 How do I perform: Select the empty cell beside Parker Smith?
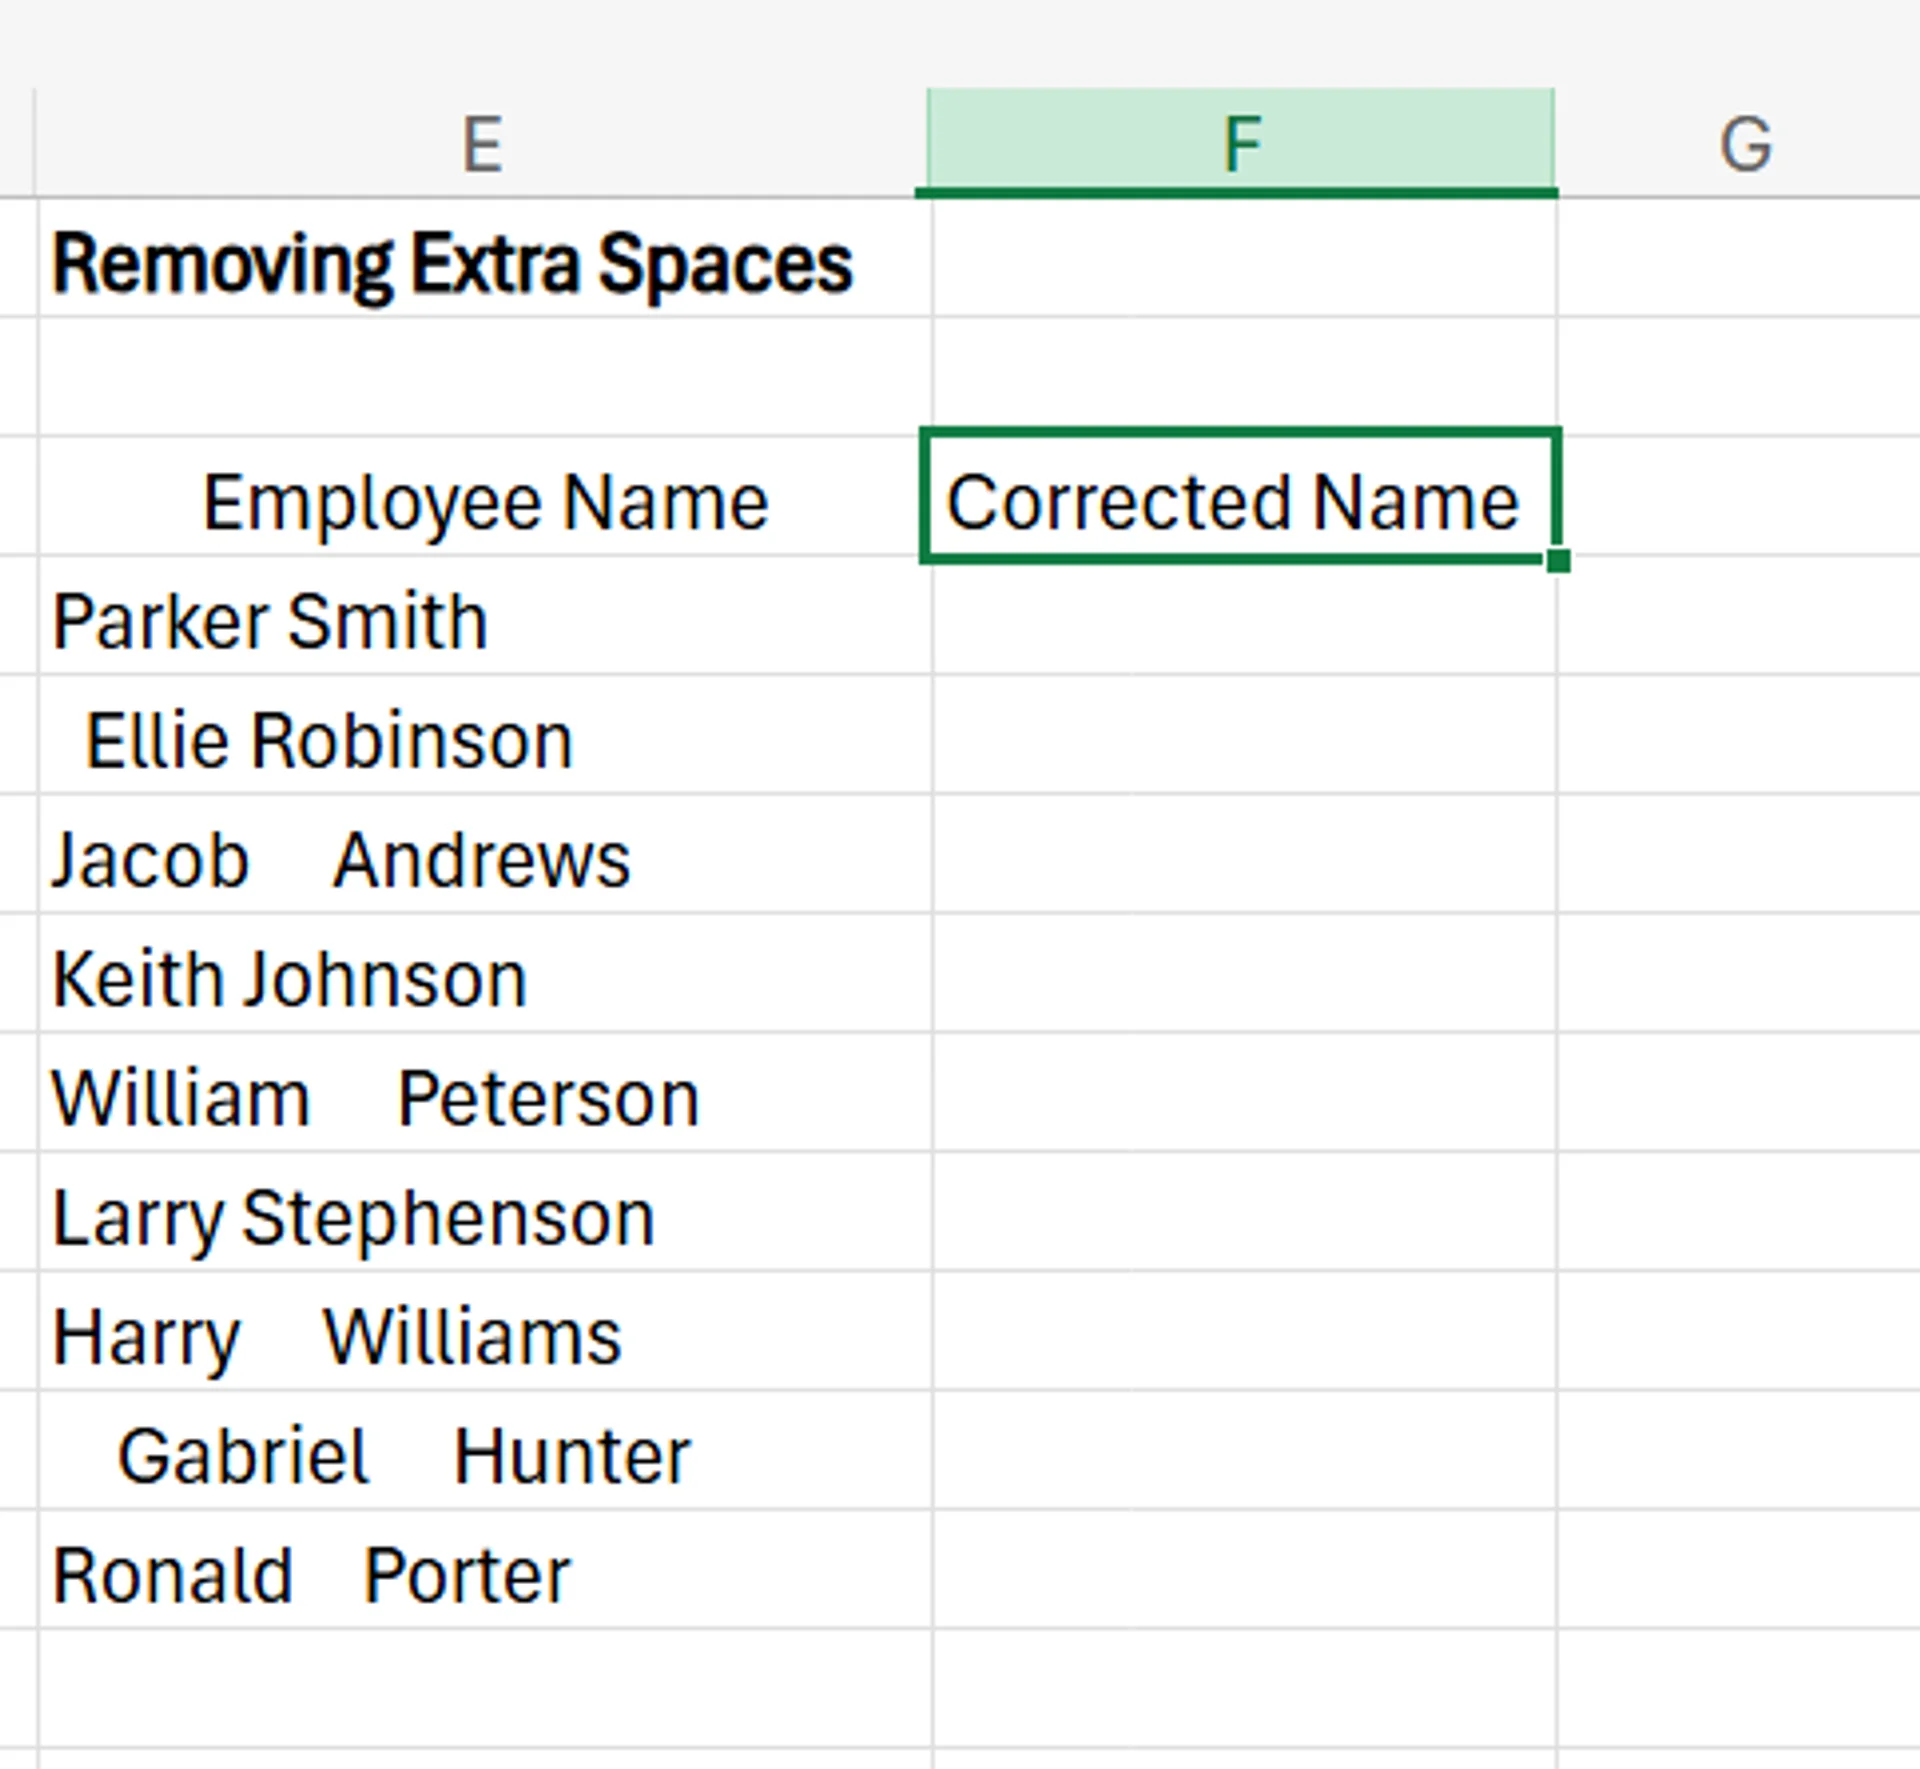[x=1240, y=620]
